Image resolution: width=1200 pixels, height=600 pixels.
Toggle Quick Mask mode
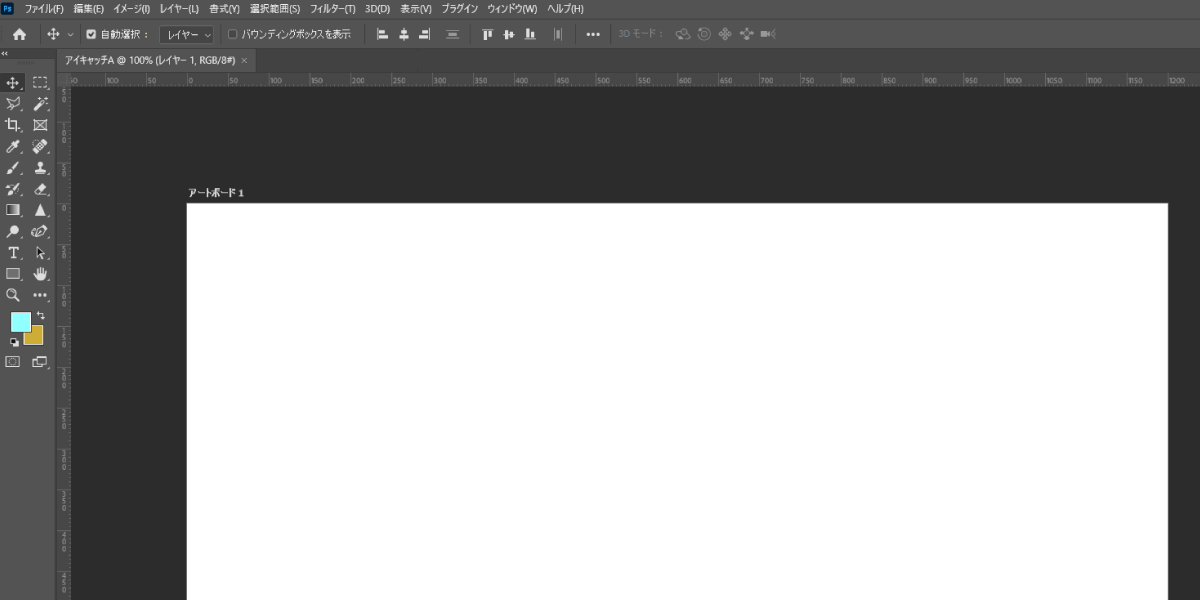(x=13, y=362)
